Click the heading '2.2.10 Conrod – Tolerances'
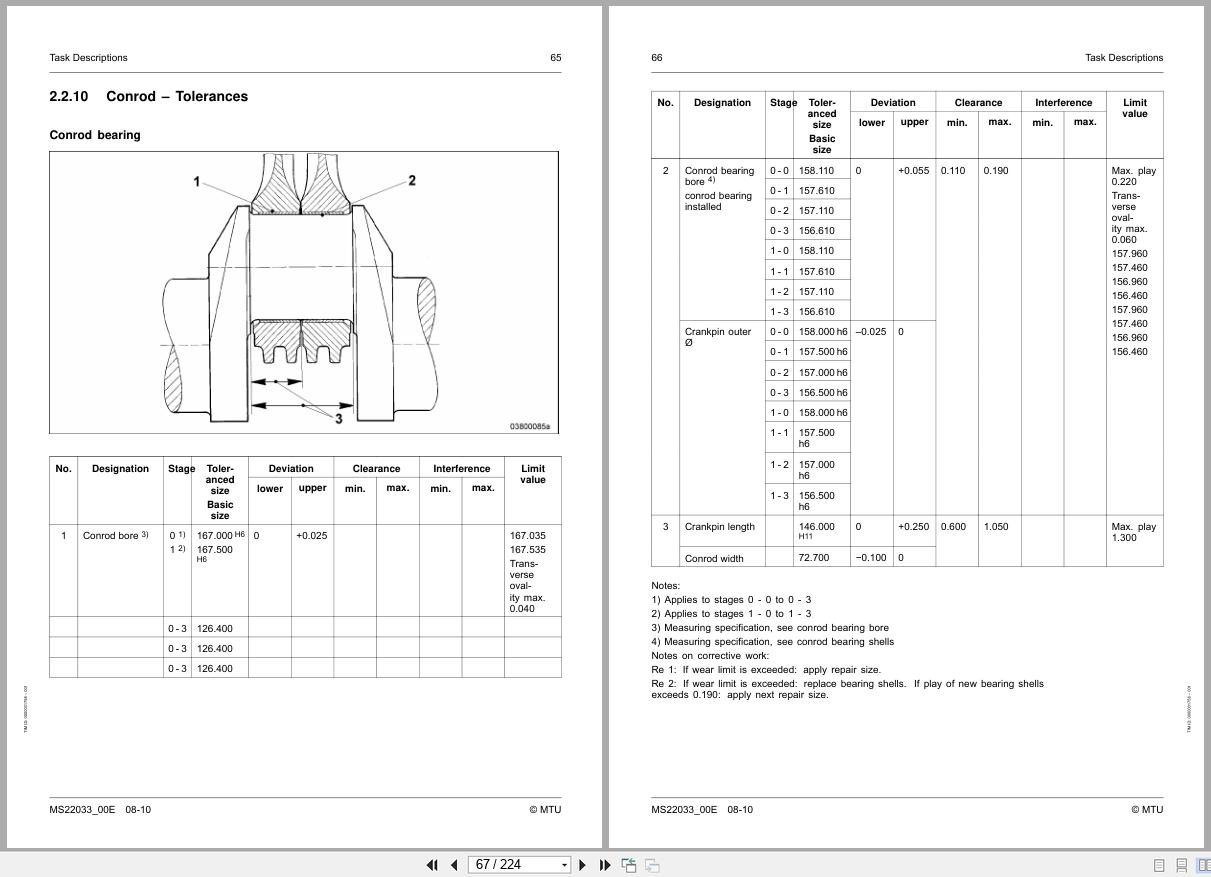 pyautogui.click(x=148, y=97)
